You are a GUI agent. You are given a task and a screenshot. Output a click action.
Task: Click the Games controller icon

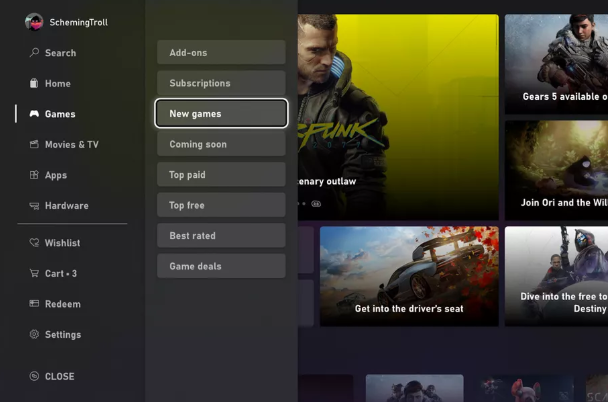[34, 114]
